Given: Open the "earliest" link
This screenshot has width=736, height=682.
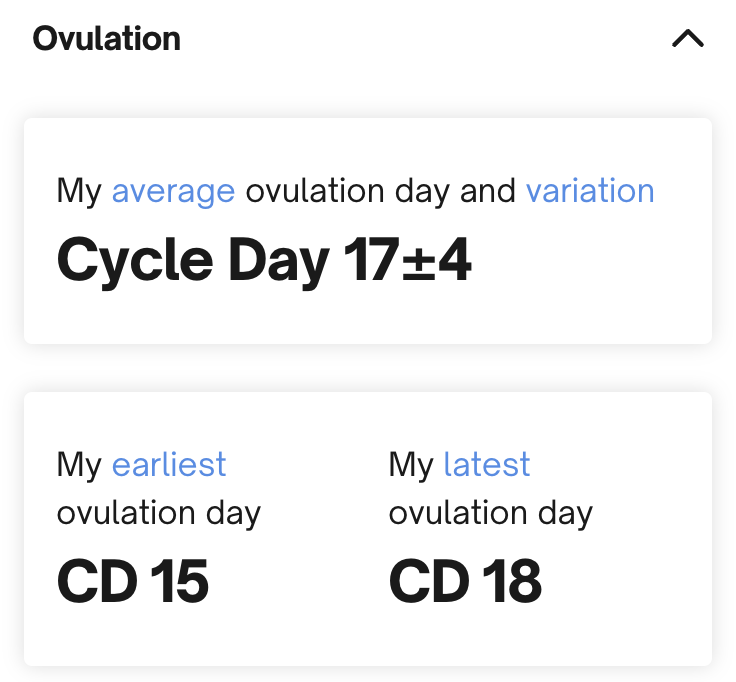Looking at the screenshot, I should pyautogui.click(x=169, y=464).
